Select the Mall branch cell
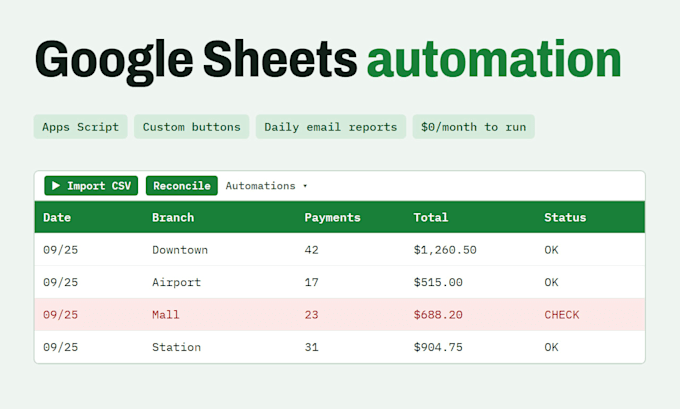 pyautogui.click(x=166, y=314)
